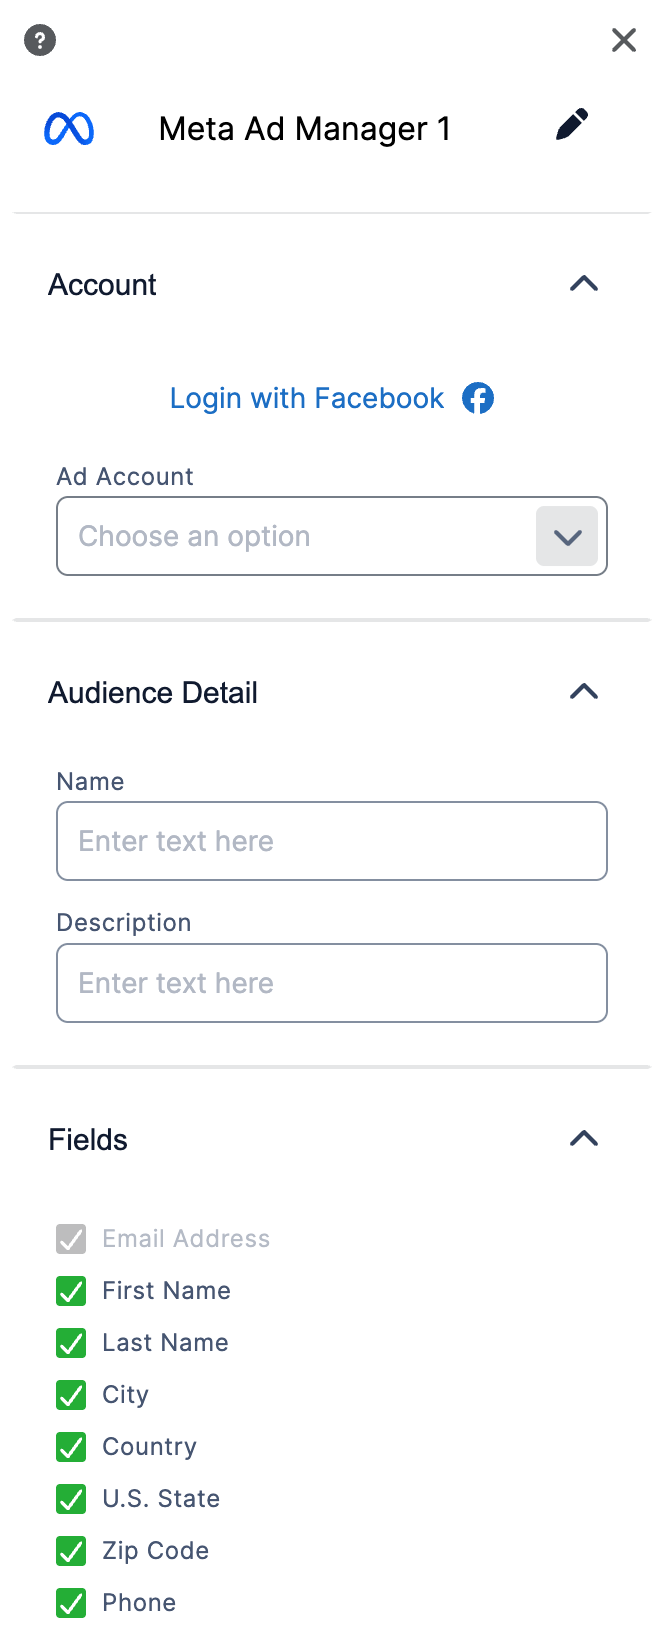Open the Ad Account dropdown arrow
The image size is (666, 1648).
(567, 536)
